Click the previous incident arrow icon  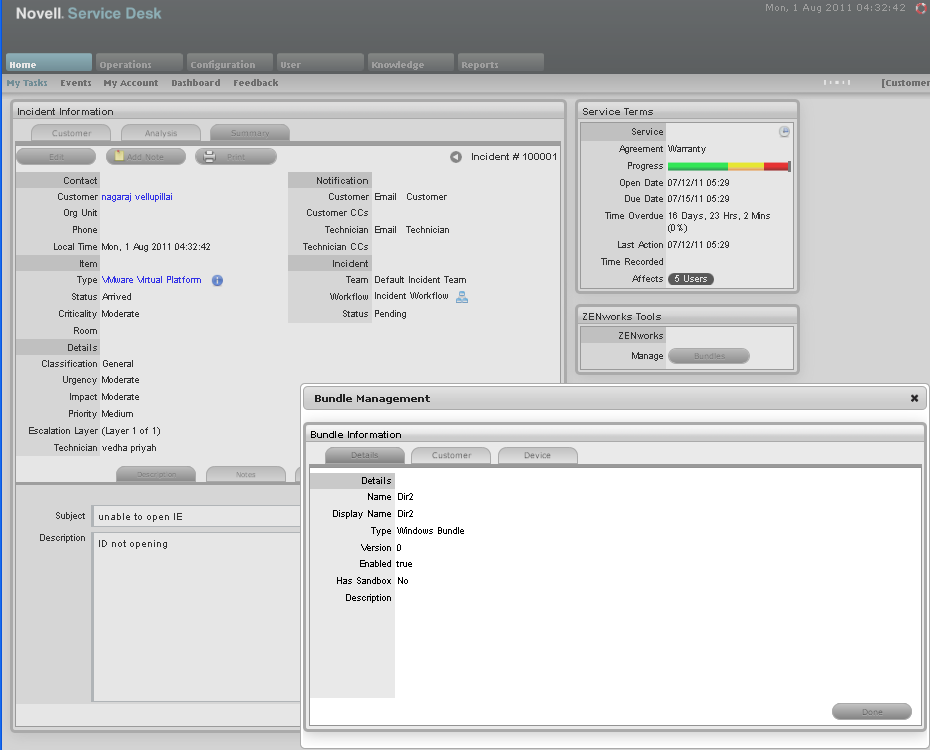click(455, 157)
